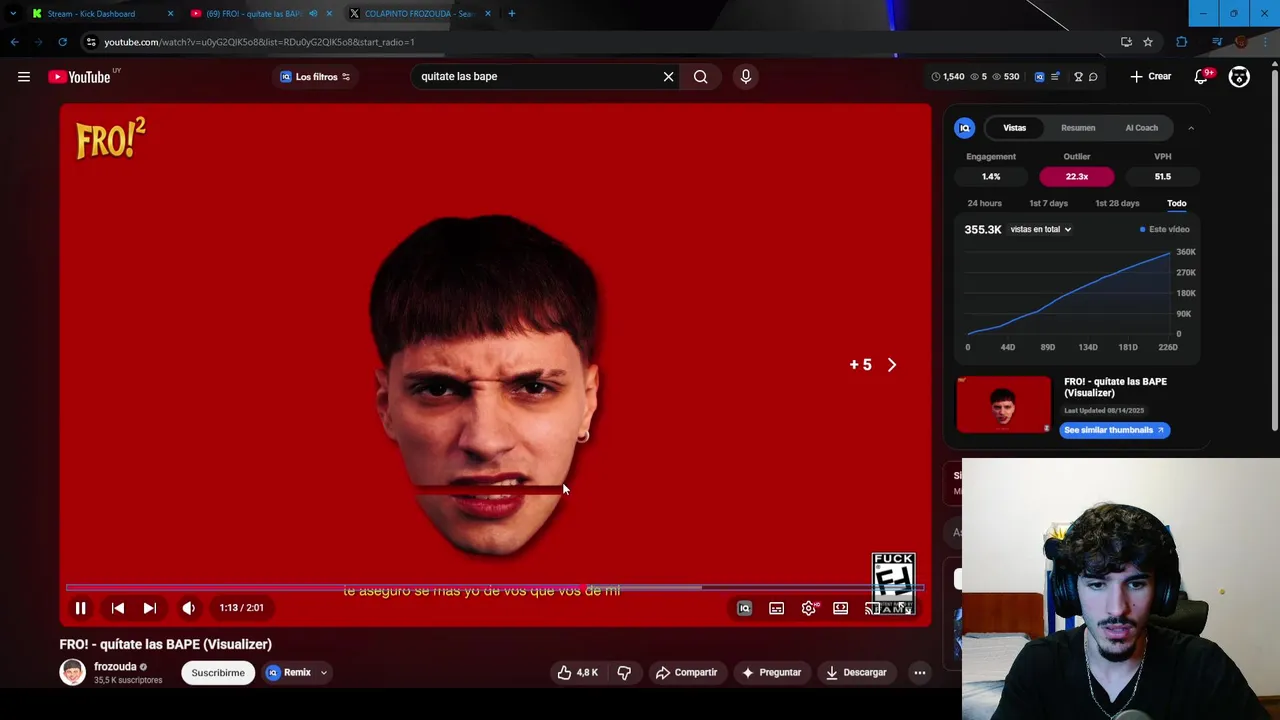Screen dimensions: 1280x720
Task: Install app icon in address bar
Action: tap(1126, 42)
